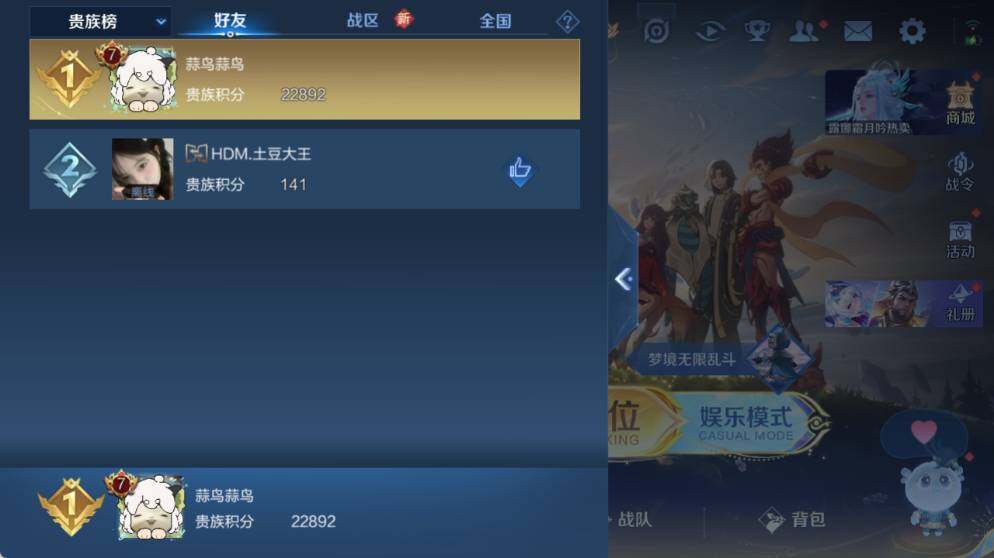Screen dimensions: 994x558
Task: Open the settings gear icon
Action: [x=912, y=31]
